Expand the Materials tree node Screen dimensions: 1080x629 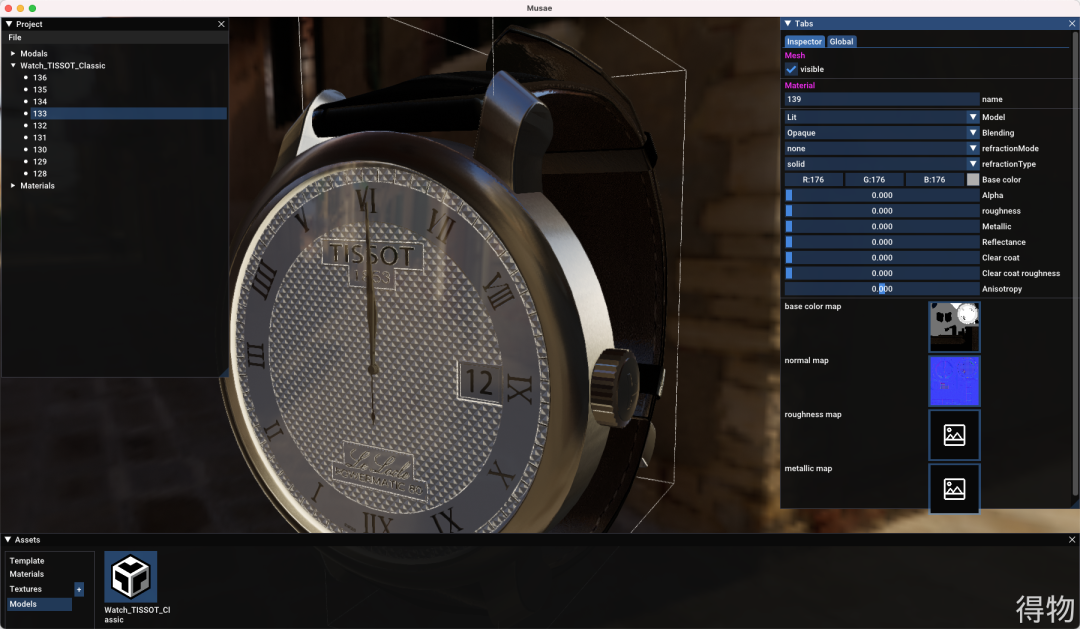(x=13, y=185)
